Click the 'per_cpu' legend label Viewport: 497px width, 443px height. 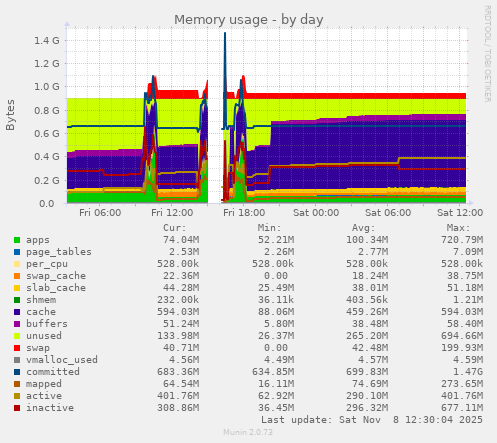point(47,264)
